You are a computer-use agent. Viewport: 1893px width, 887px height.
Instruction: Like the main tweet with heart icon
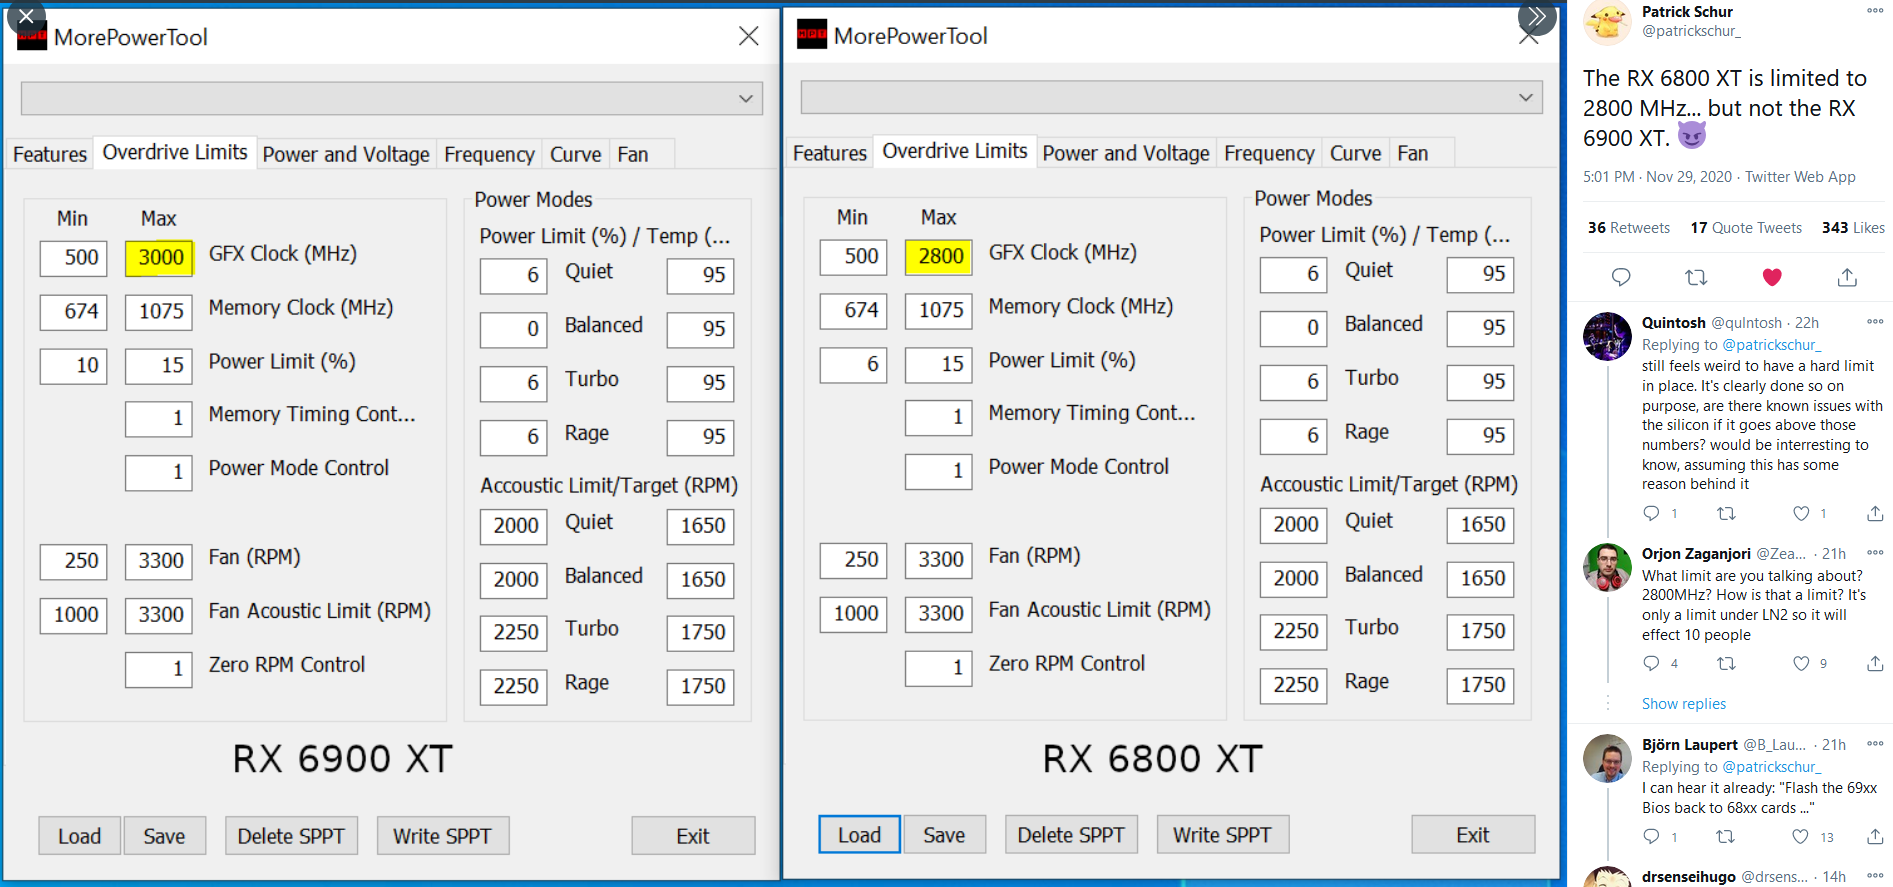click(1772, 277)
